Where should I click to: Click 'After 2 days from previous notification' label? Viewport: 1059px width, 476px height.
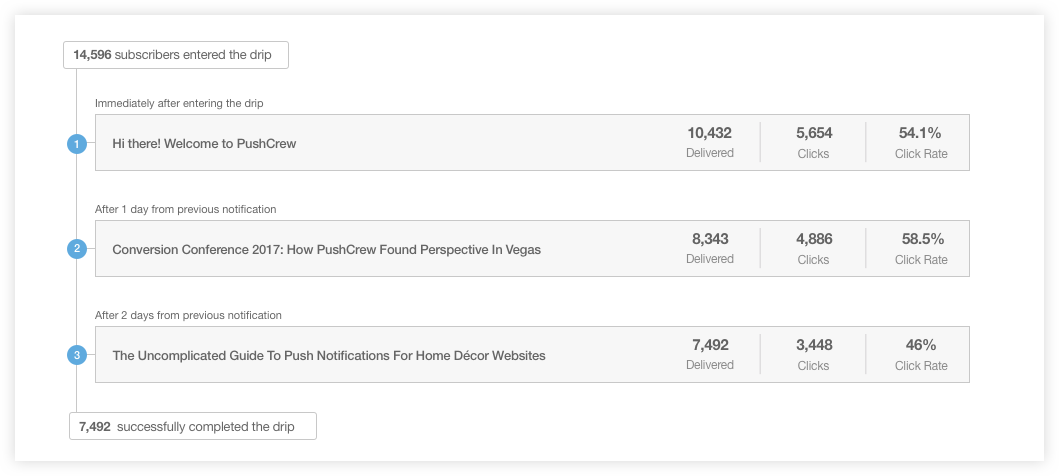pos(188,315)
